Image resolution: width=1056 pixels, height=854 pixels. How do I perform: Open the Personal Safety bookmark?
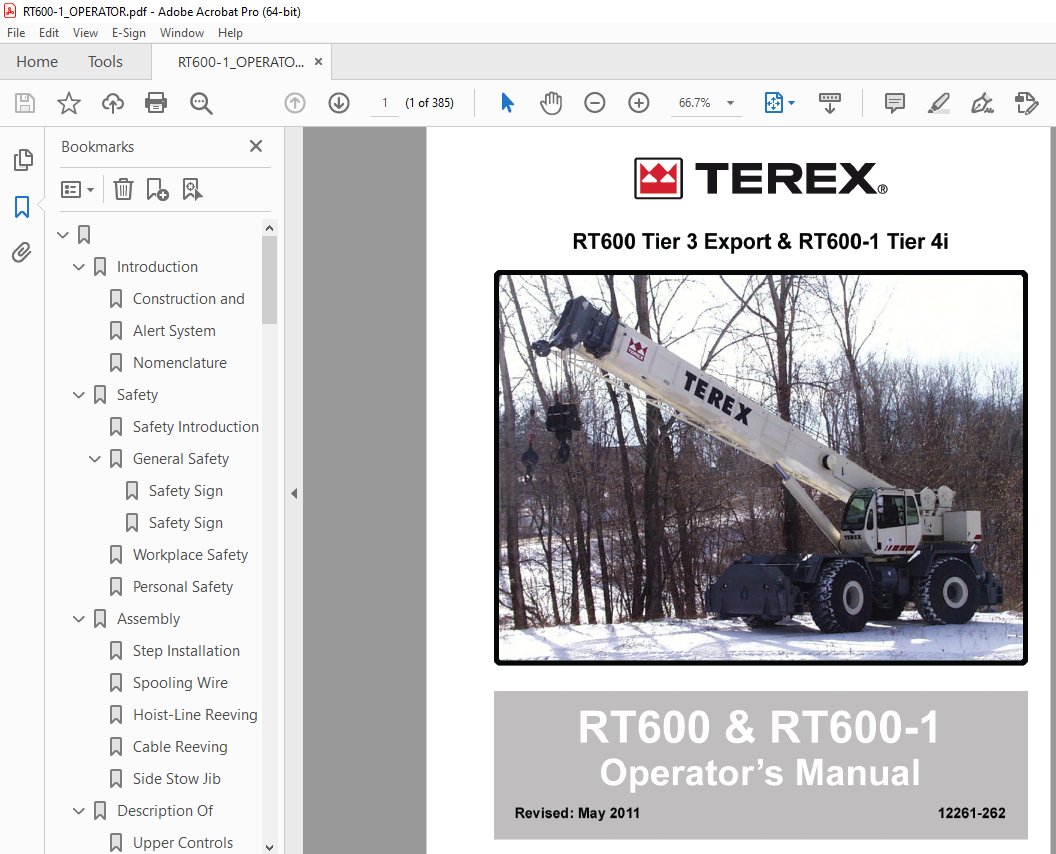pos(183,587)
